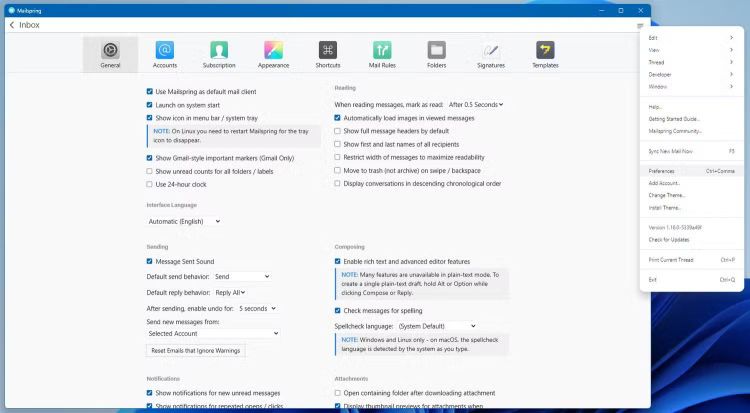Toggle the Message Sent Sound checkbox
The image size is (750, 413).
(150, 261)
